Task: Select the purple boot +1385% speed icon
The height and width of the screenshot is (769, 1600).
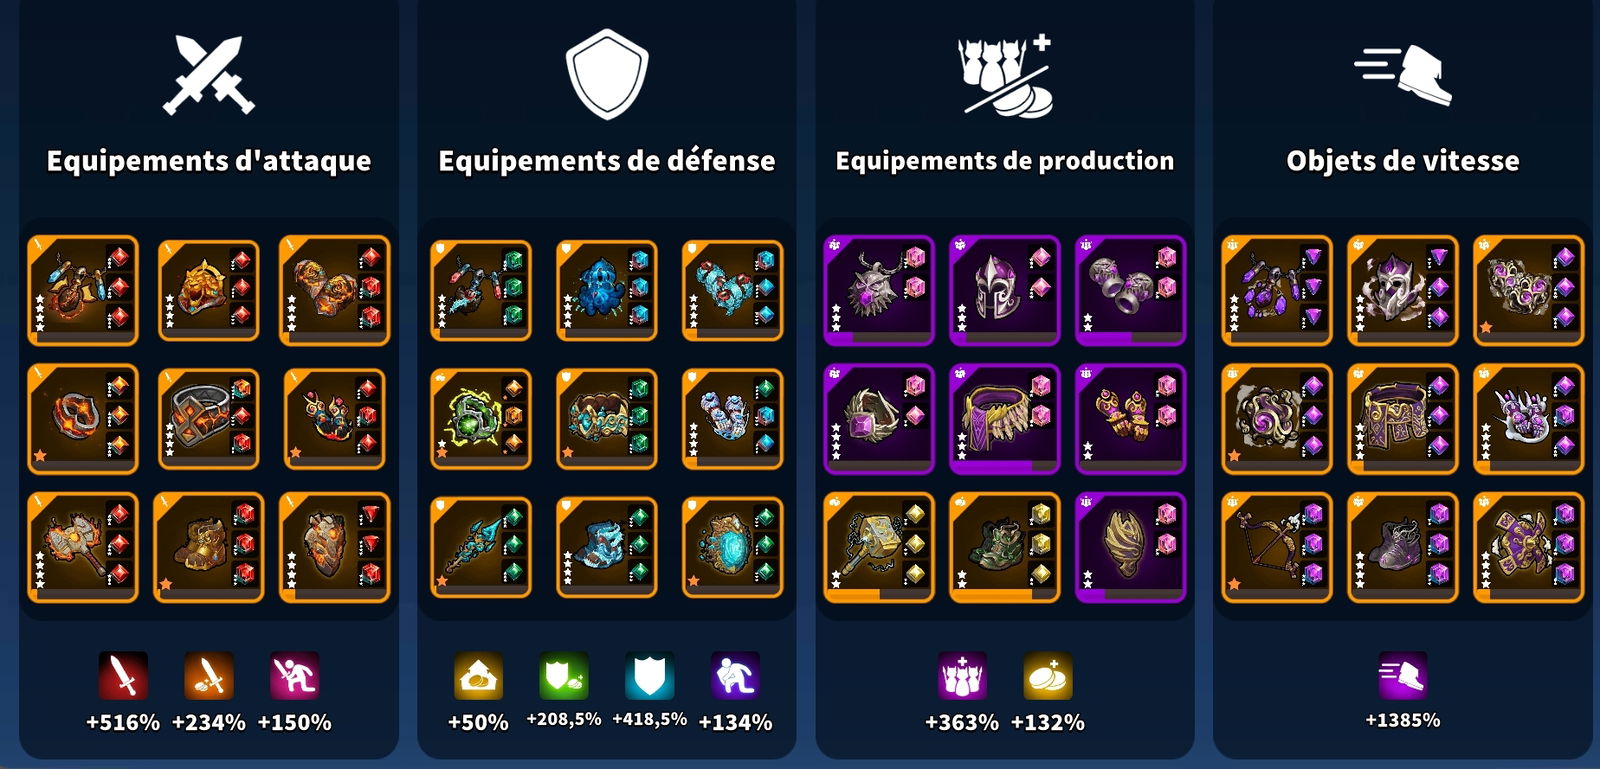Action: [x=1403, y=676]
